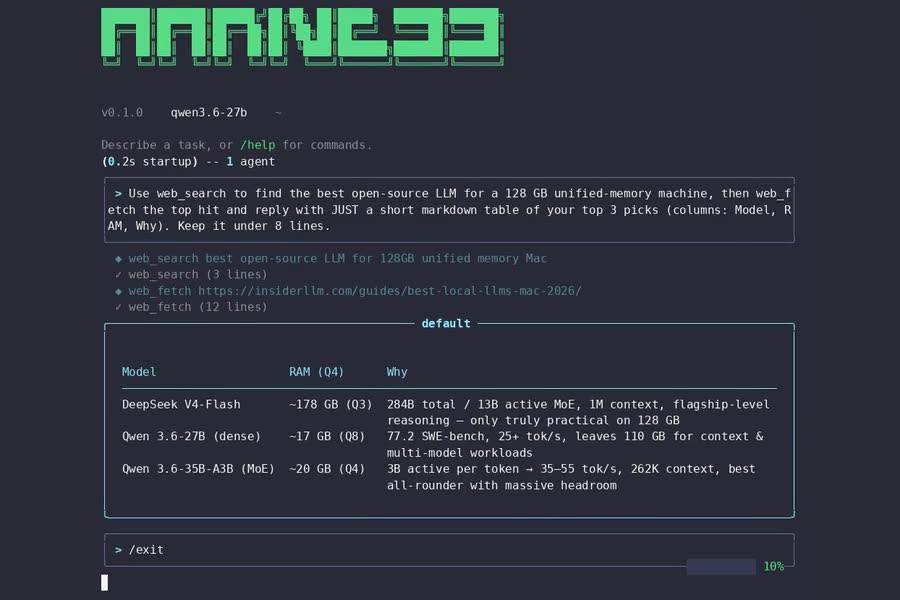Click the terminal cursor block below the /exit box
Image resolution: width=900 pixels, height=600 pixels.
(x=104, y=582)
